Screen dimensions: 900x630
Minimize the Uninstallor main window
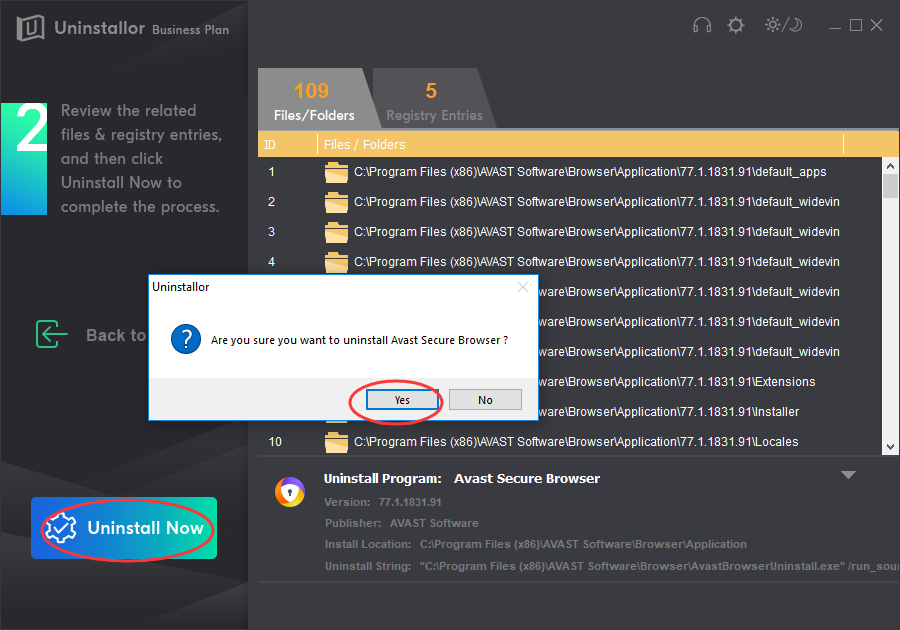click(x=835, y=26)
